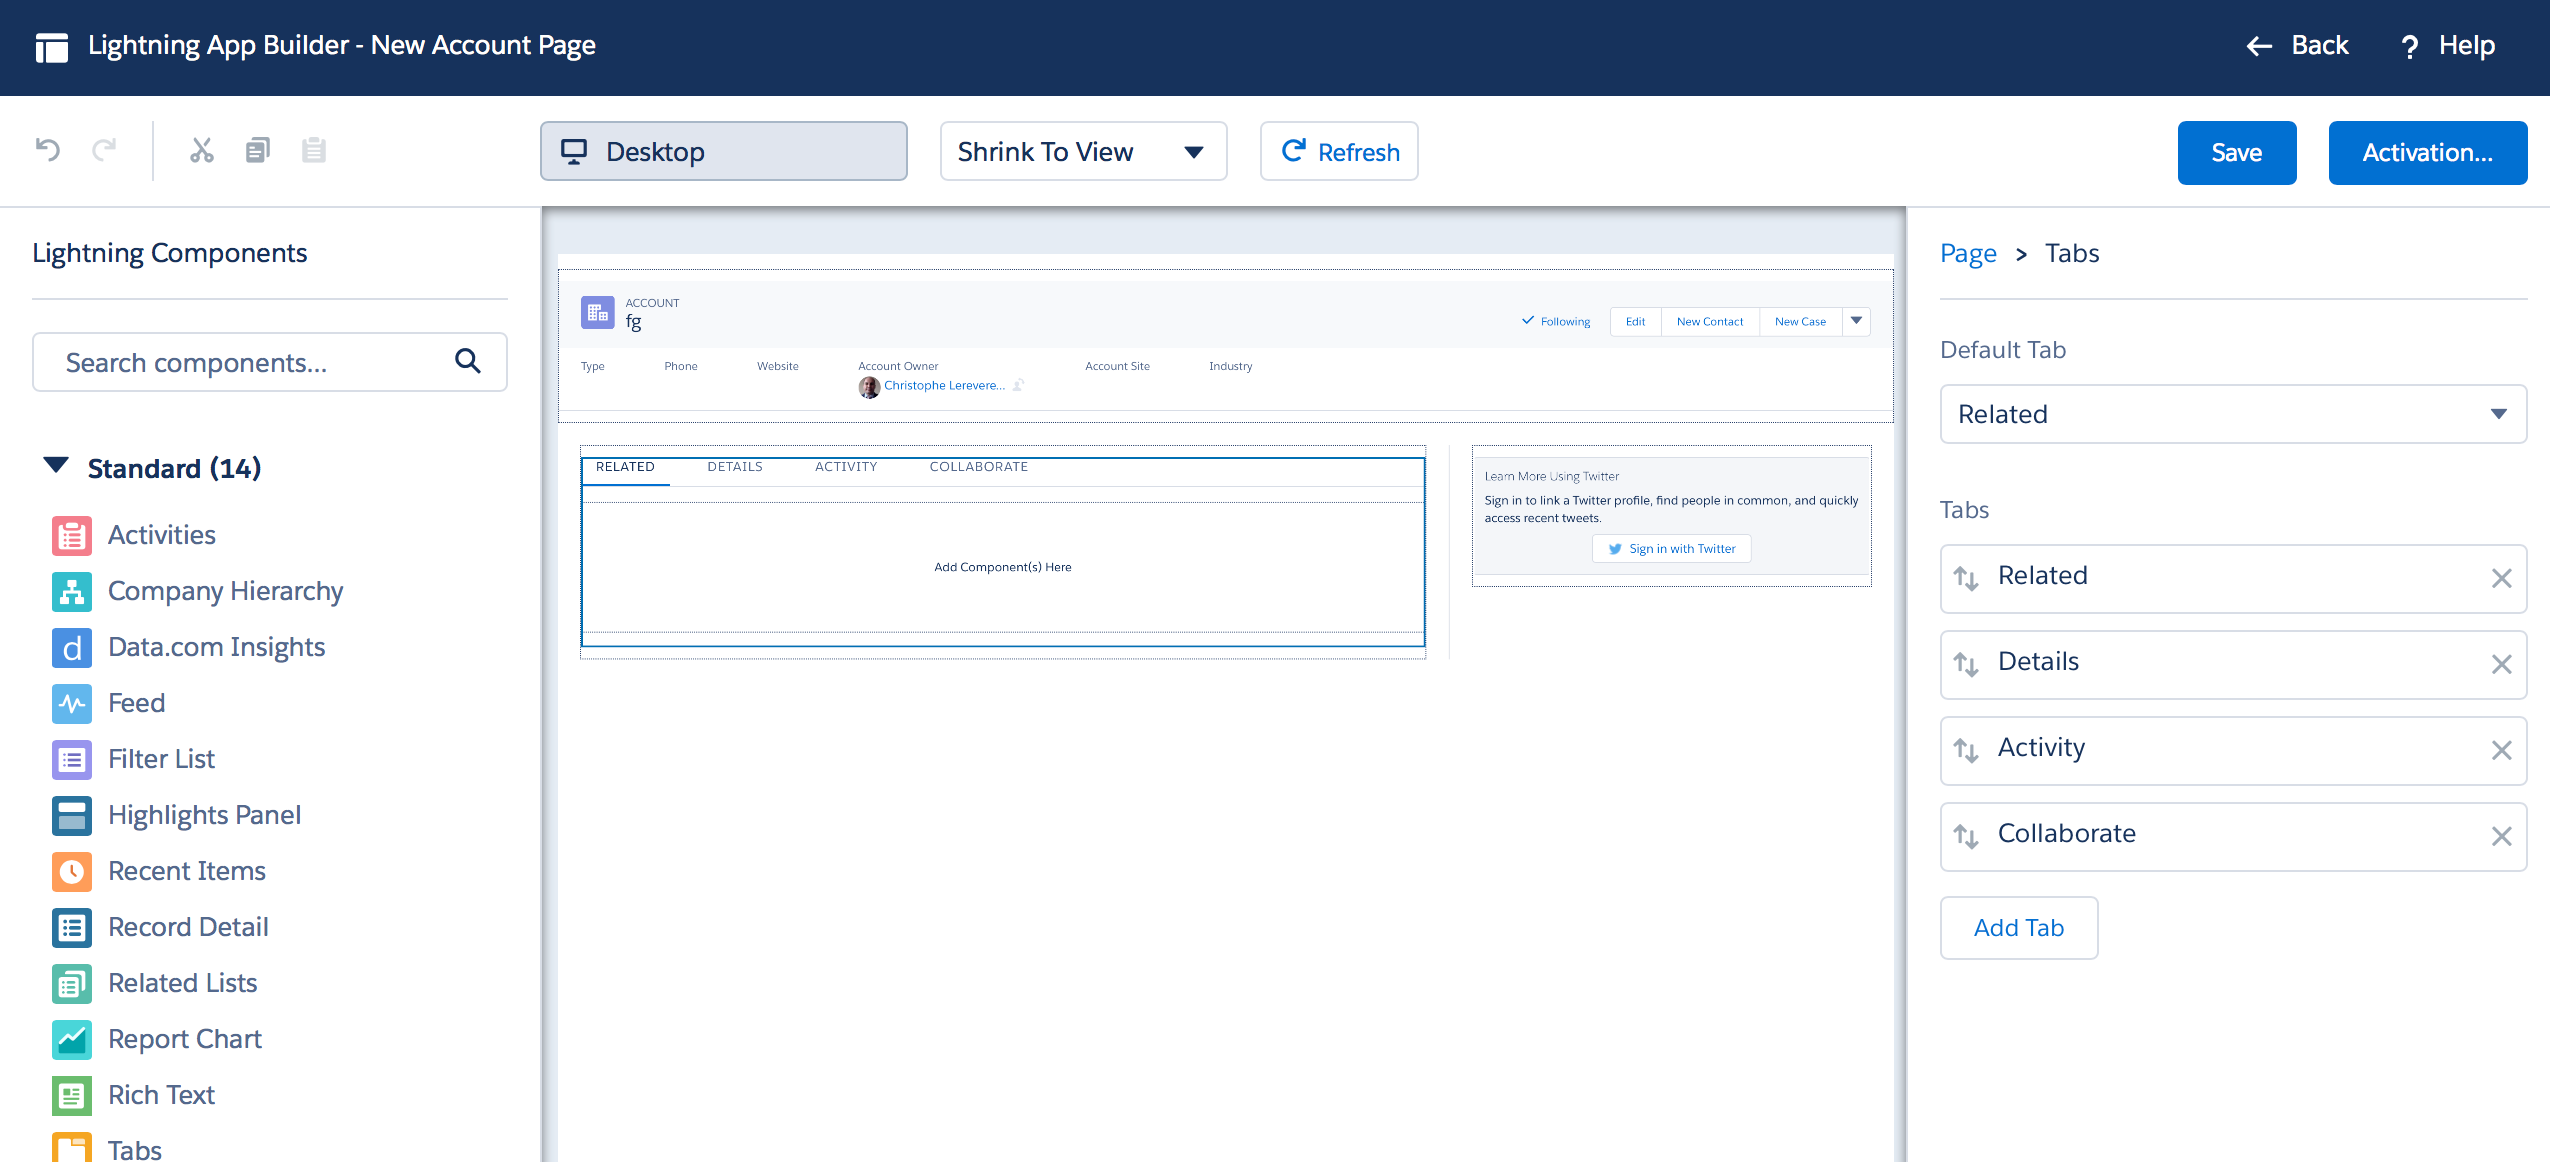
Task: Click the Save button
Action: [x=2236, y=153]
